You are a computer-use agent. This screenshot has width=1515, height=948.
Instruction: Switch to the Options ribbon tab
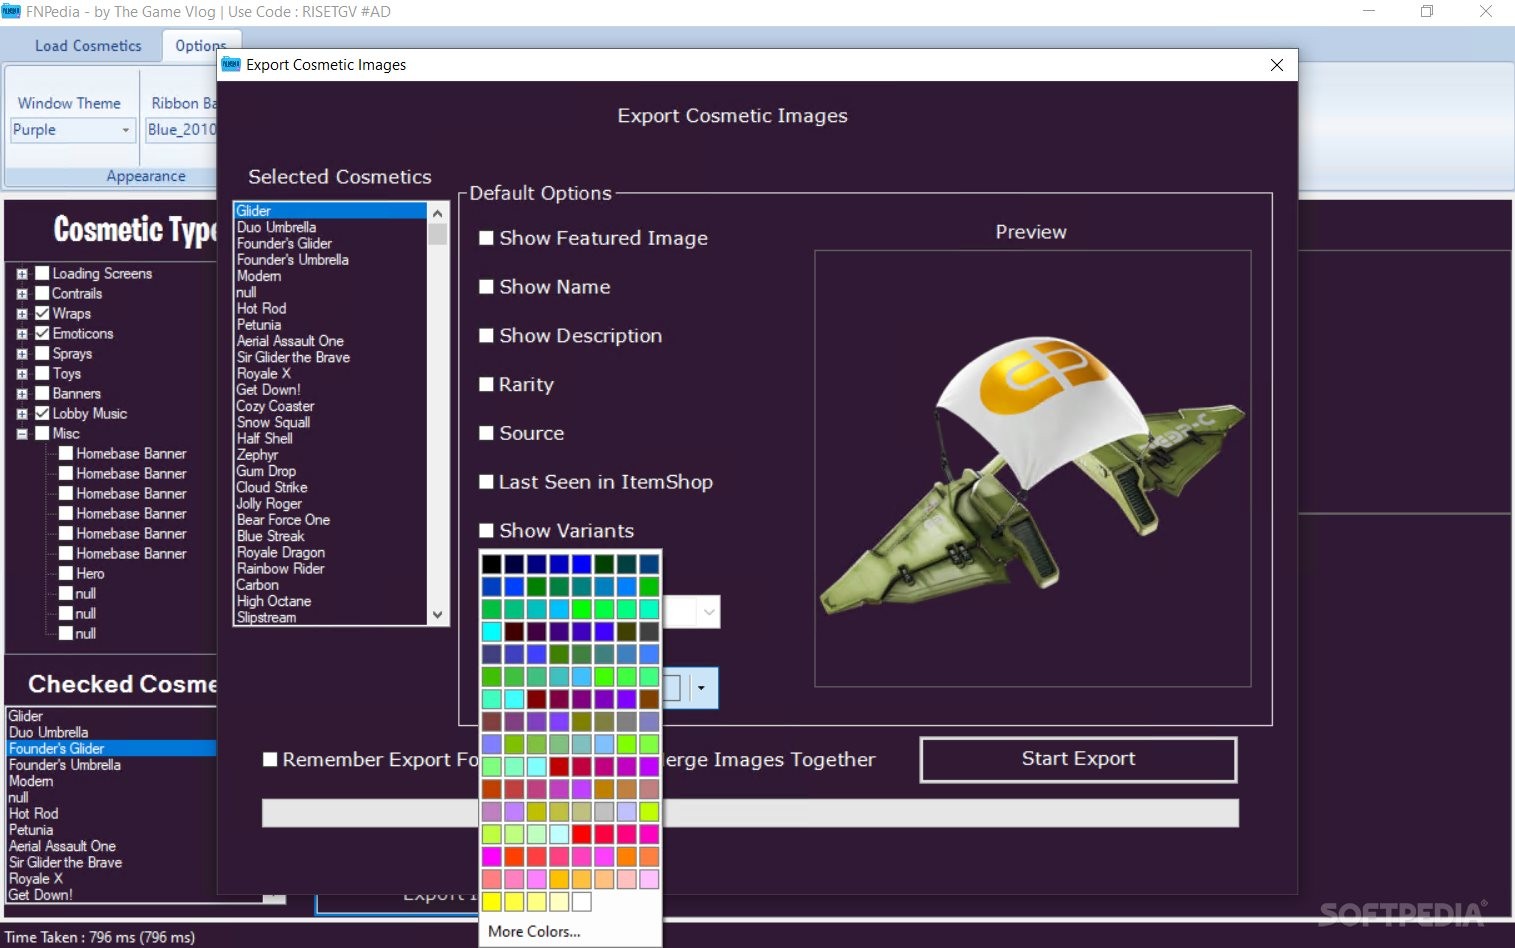(x=200, y=46)
